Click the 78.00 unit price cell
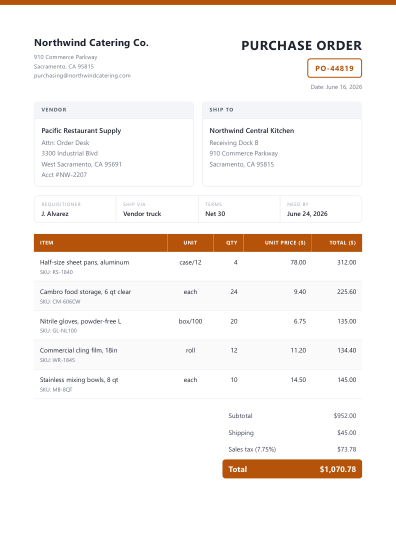396x560 pixels. coord(298,262)
